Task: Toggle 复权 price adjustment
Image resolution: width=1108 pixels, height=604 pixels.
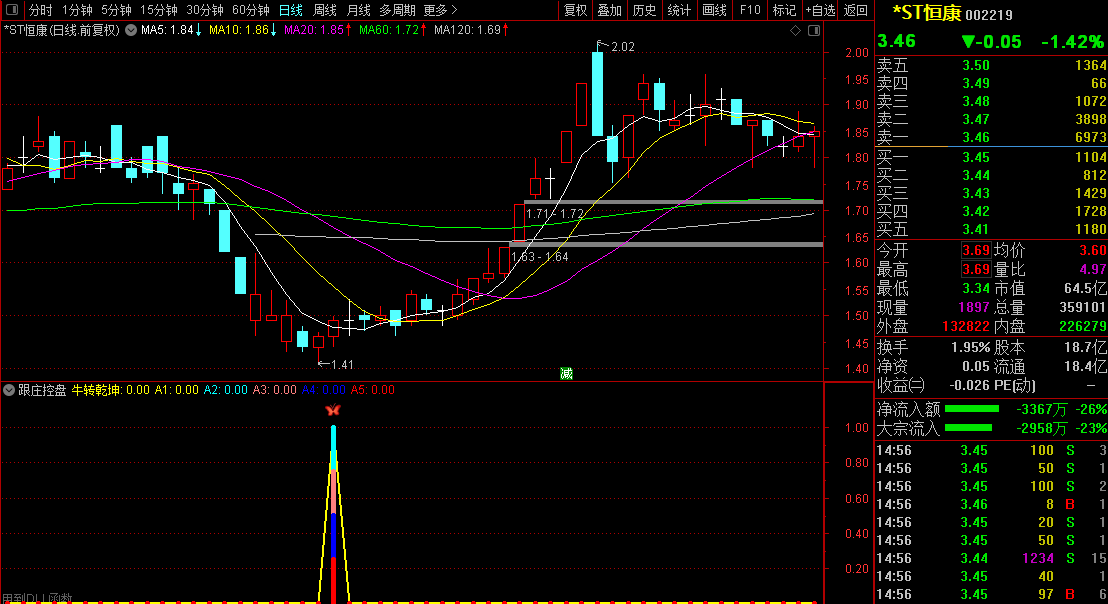Action: 575,10
